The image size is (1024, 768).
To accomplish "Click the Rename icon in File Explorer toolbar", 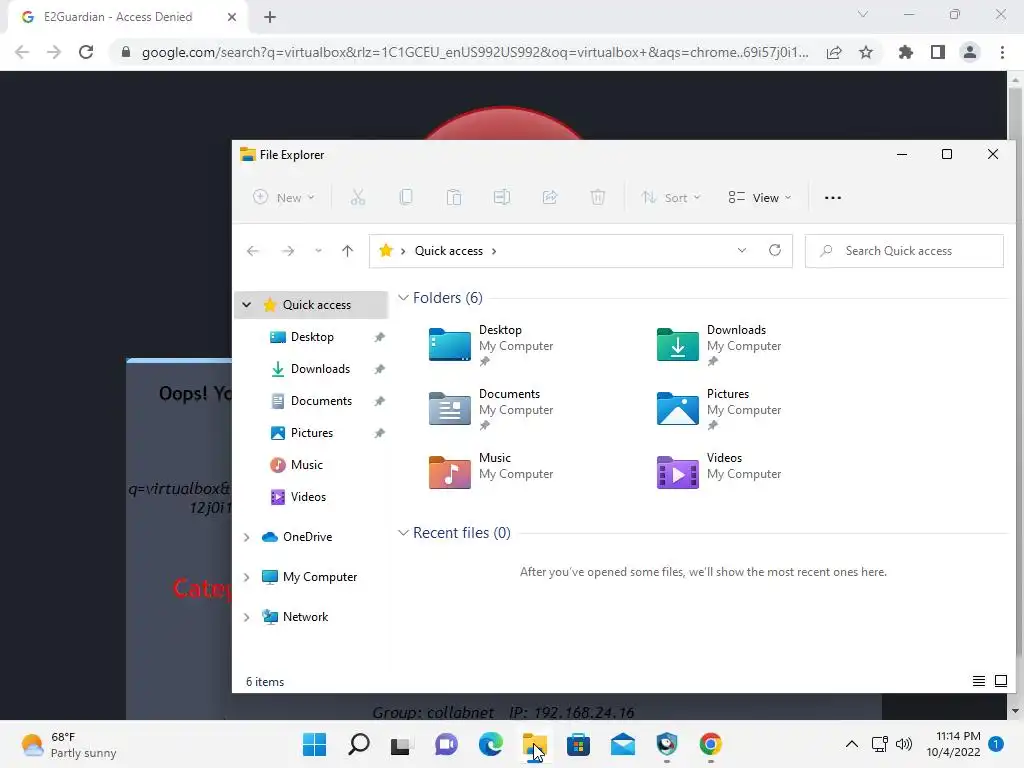I will coord(502,197).
